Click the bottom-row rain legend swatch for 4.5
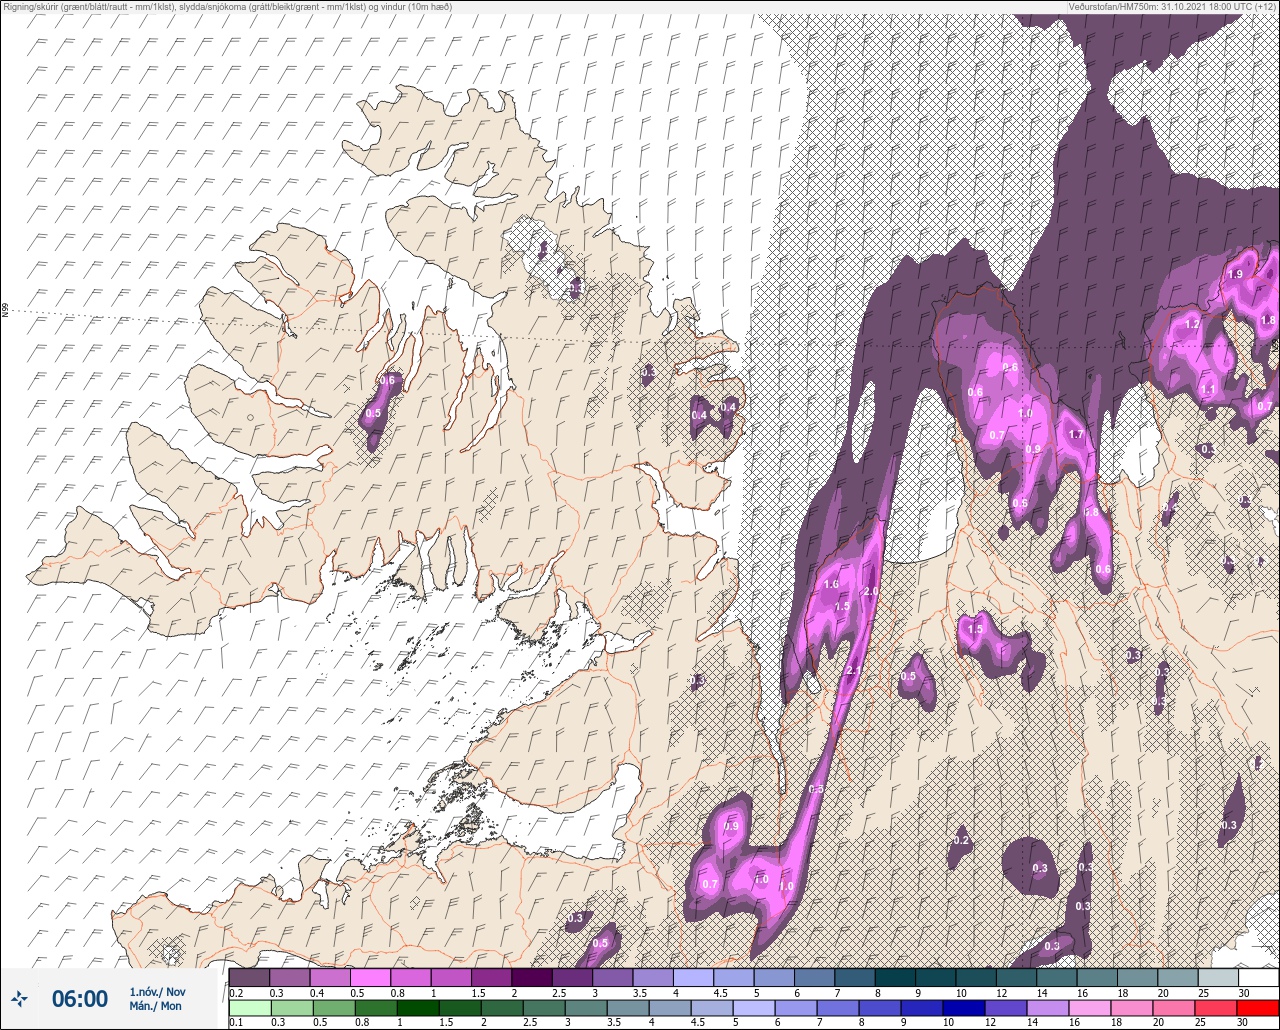 pos(712,1008)
